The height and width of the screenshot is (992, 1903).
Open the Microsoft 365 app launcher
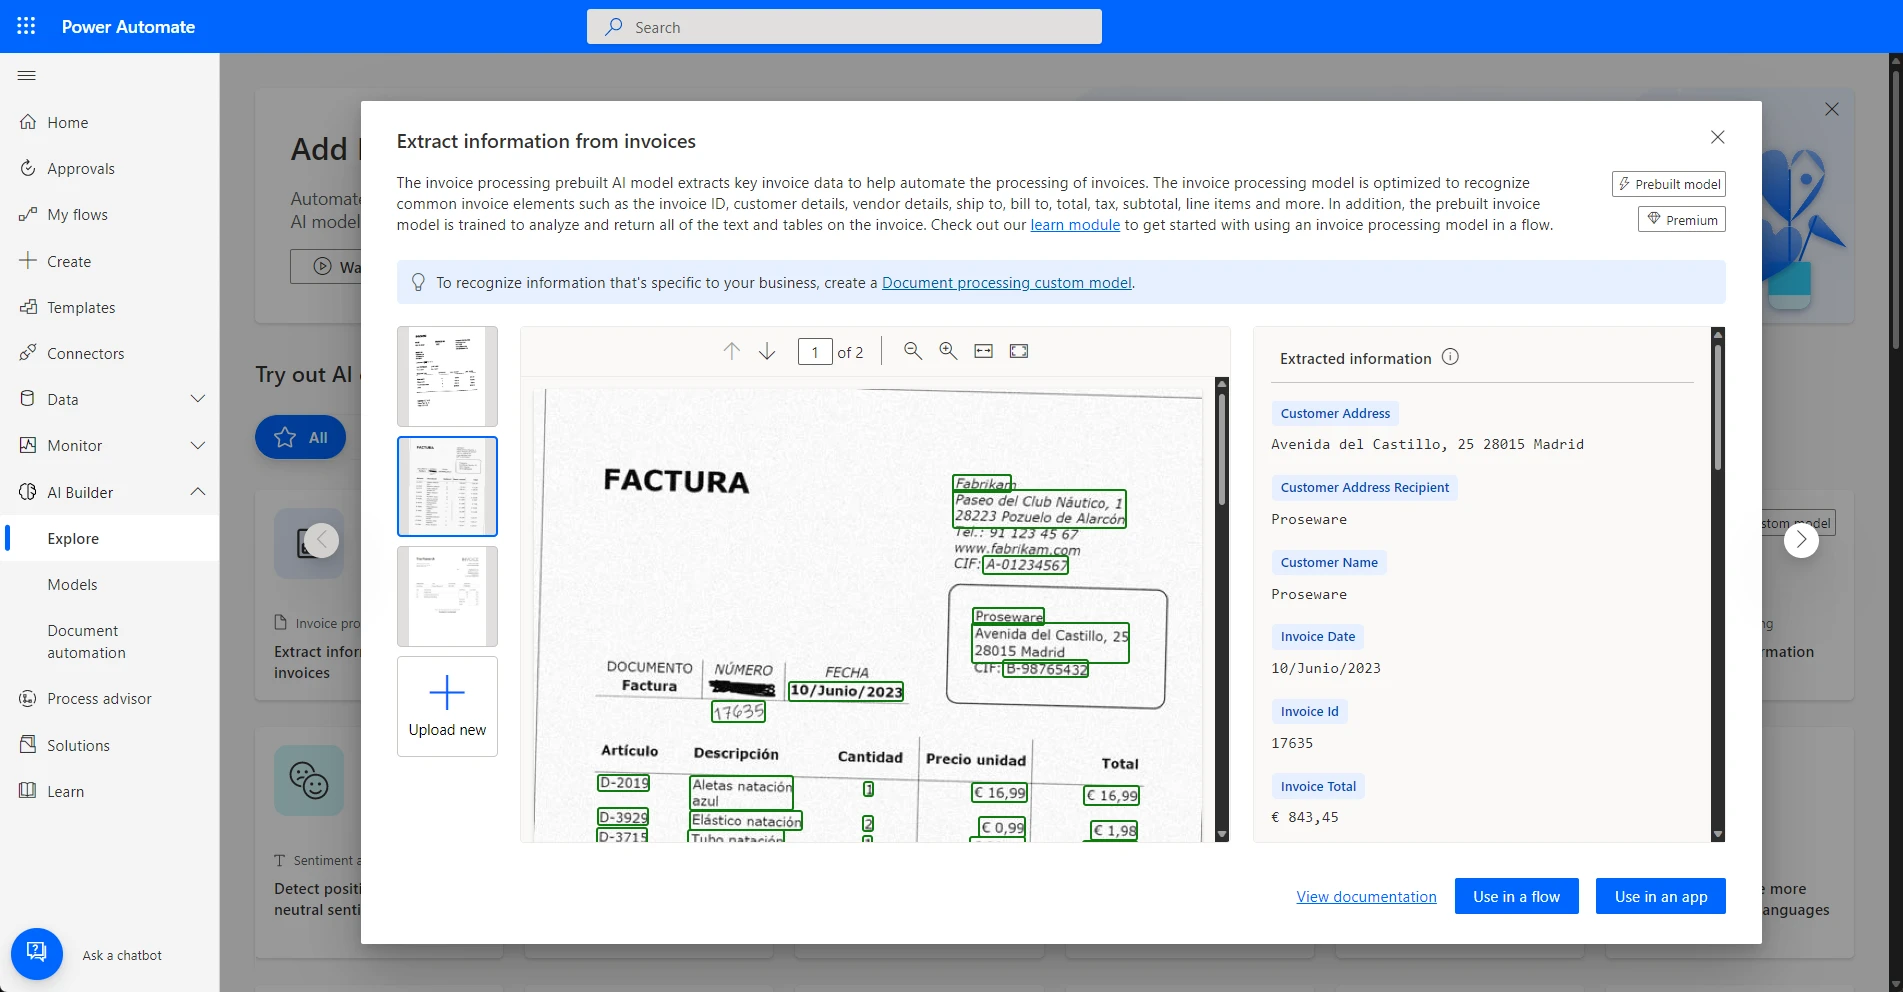(25, 26)
